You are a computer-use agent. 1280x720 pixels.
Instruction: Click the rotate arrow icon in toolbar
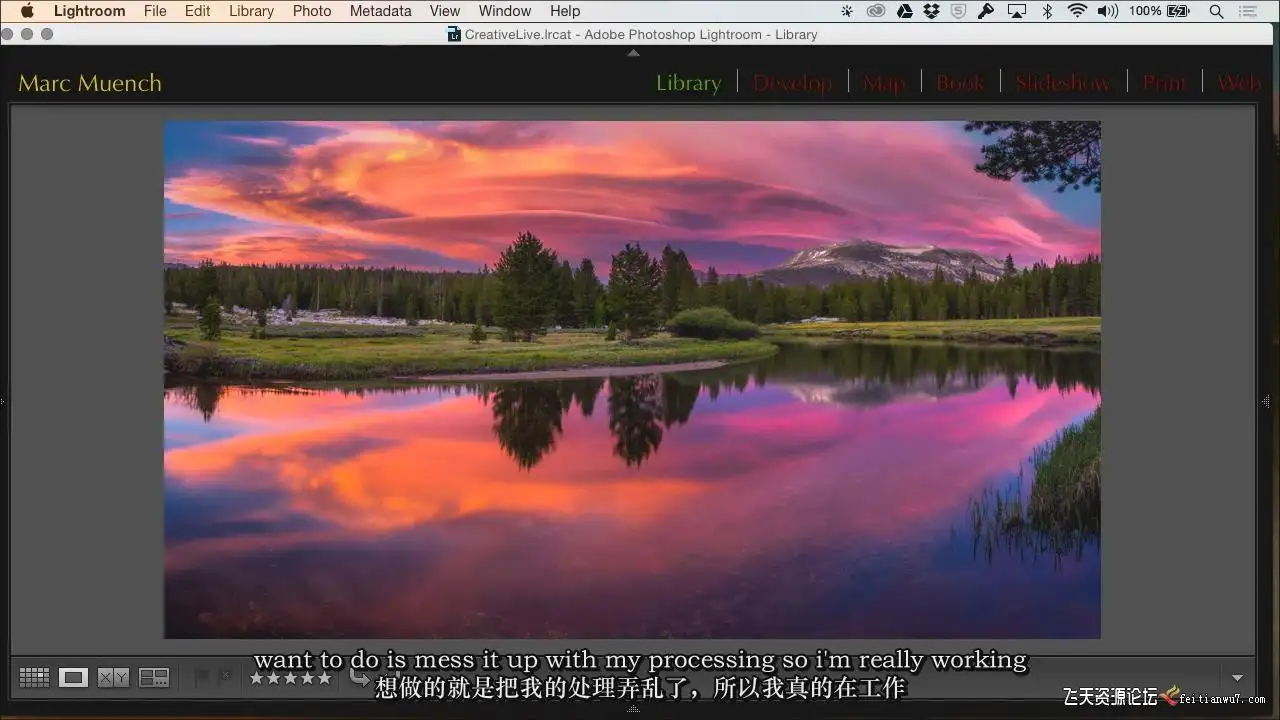click(x=359, y=678)
